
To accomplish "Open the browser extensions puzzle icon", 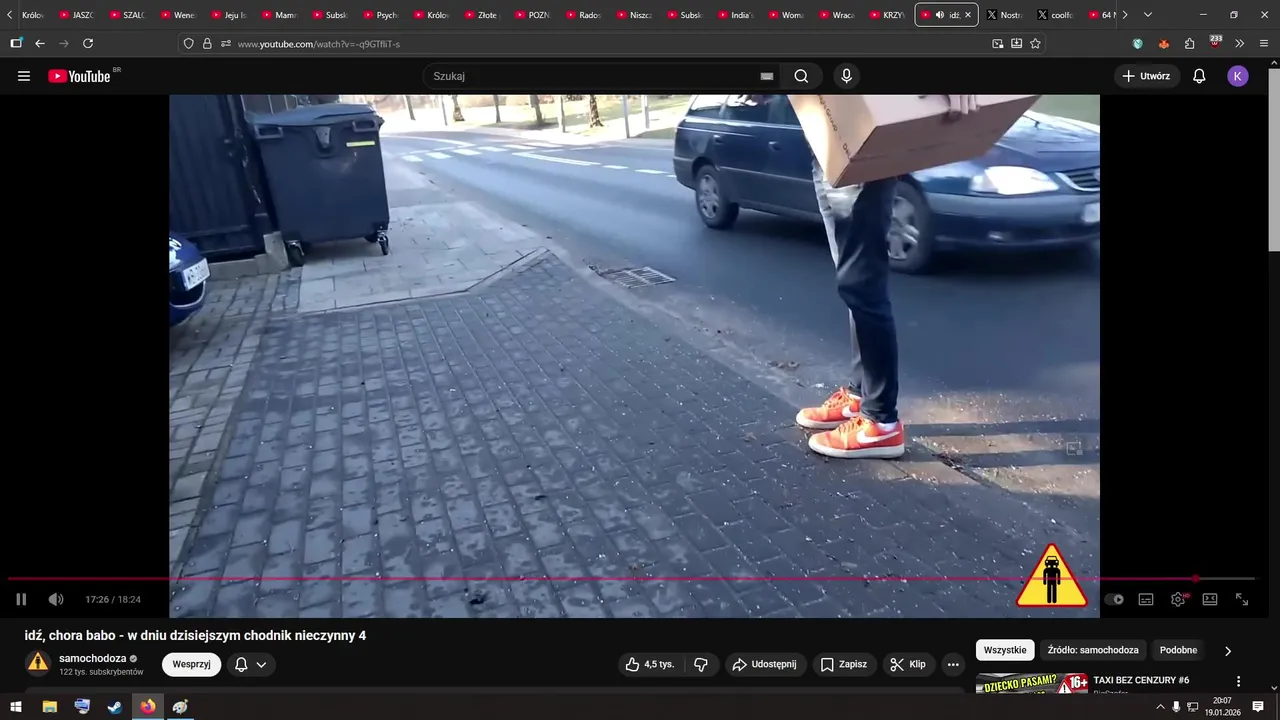I will pyautogui.click(x=1189, y=44).
